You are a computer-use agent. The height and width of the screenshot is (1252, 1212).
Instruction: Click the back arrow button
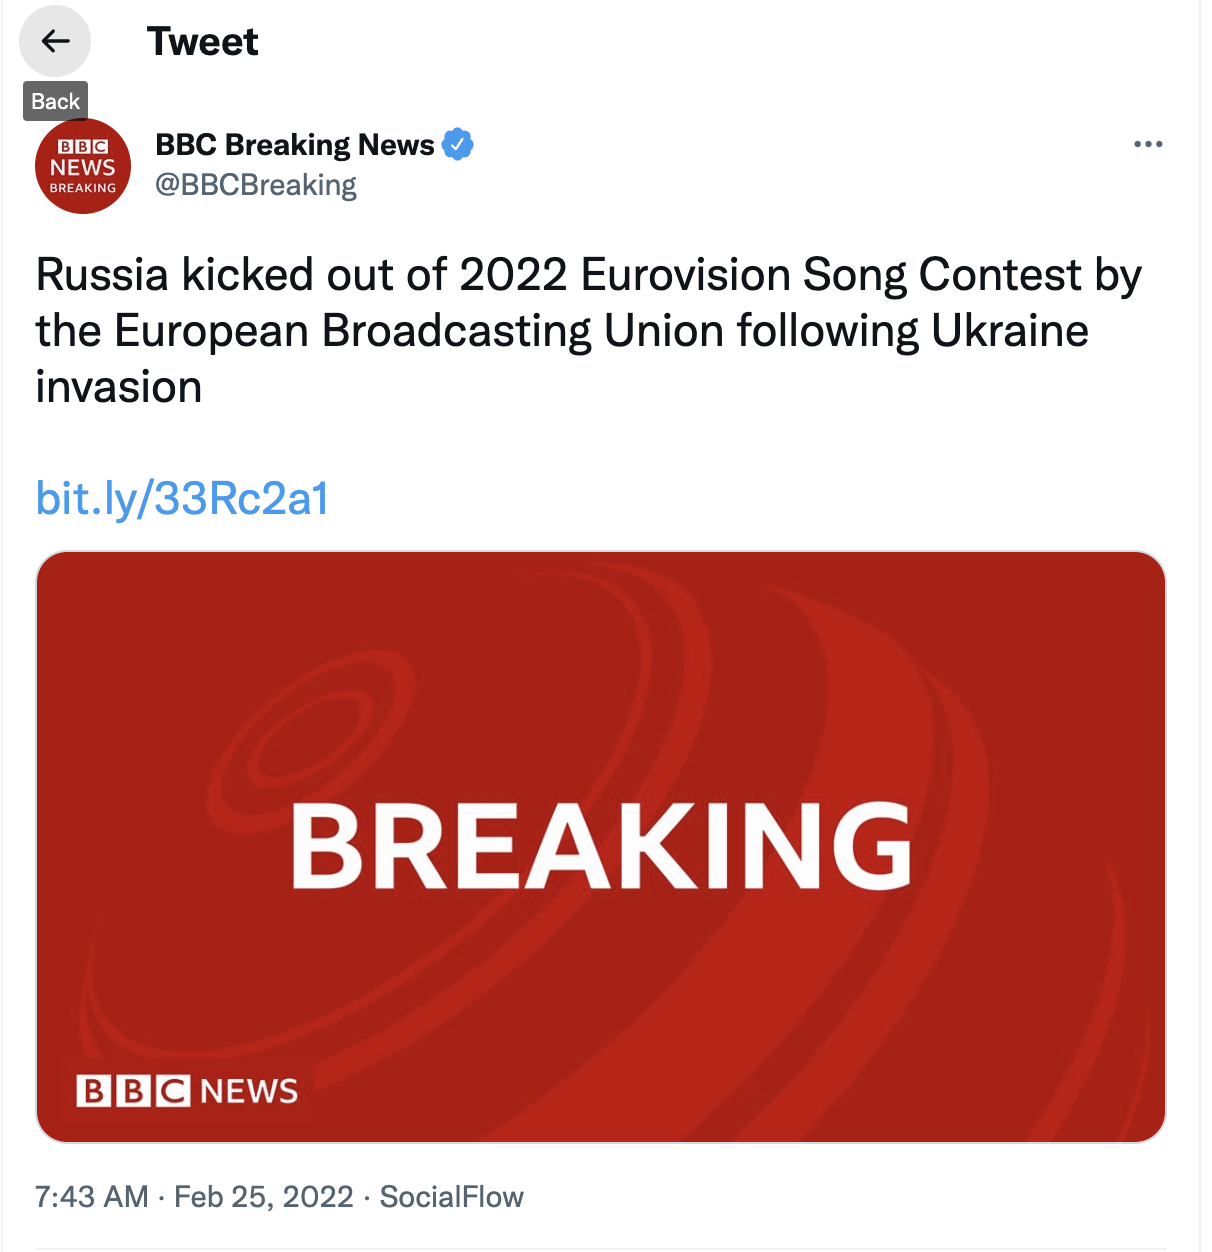(x=55, y=41)
